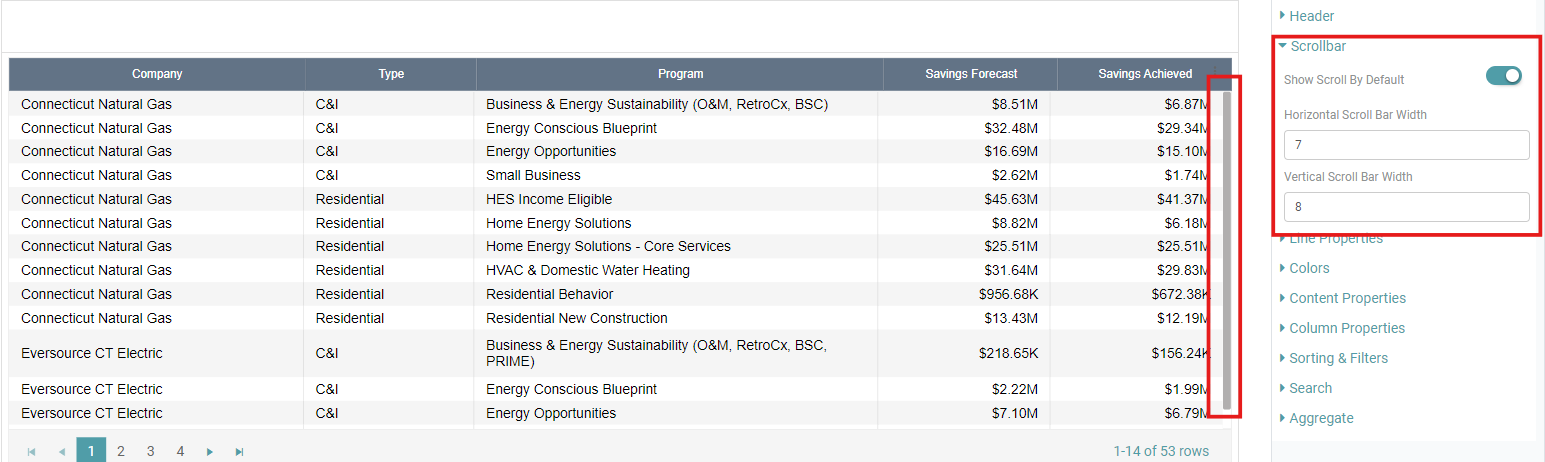Screen dimensions: 1545x462
Task: Open Column Properties section
Action: (1346, 328)
